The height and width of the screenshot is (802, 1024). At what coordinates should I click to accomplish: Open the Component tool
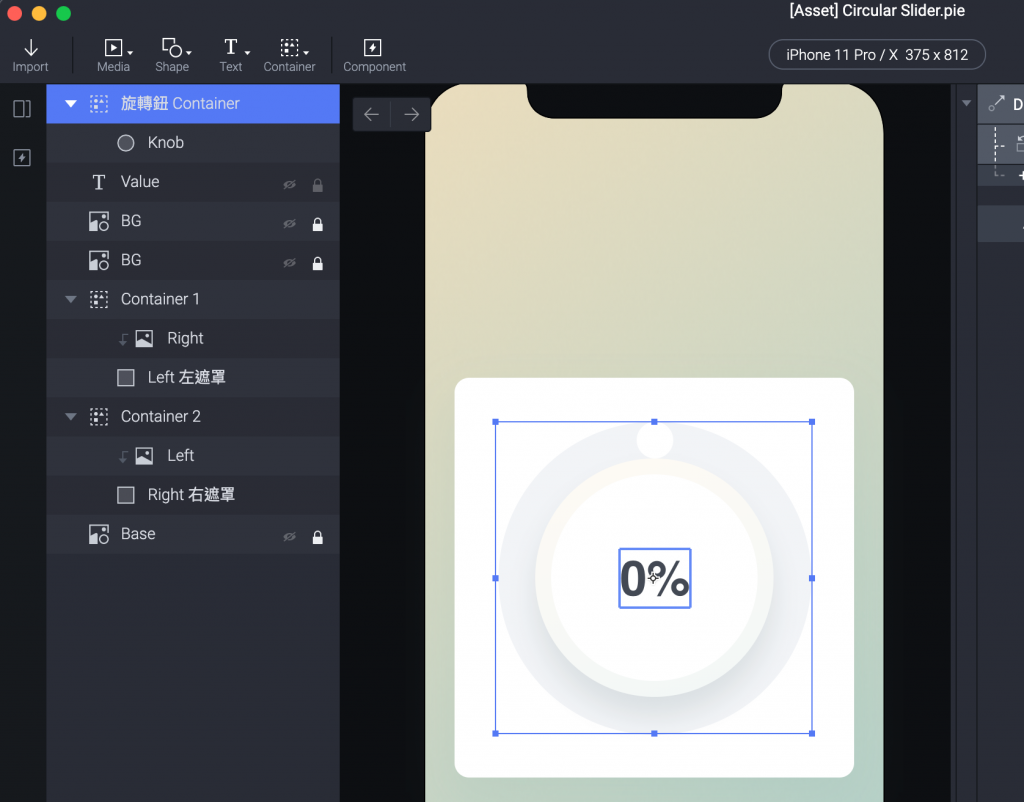[374, 55]
